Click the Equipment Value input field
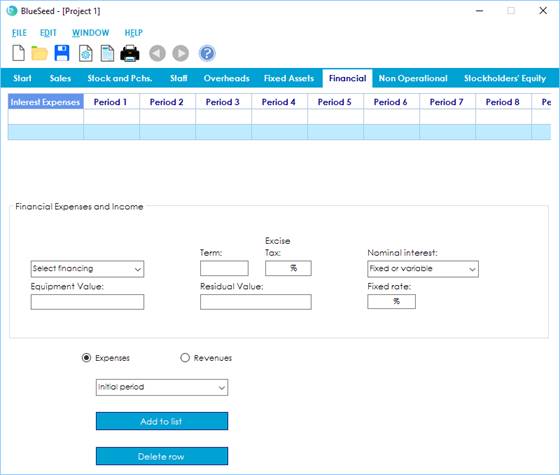This screenshot has width=560, height=475. coord(88,302)
